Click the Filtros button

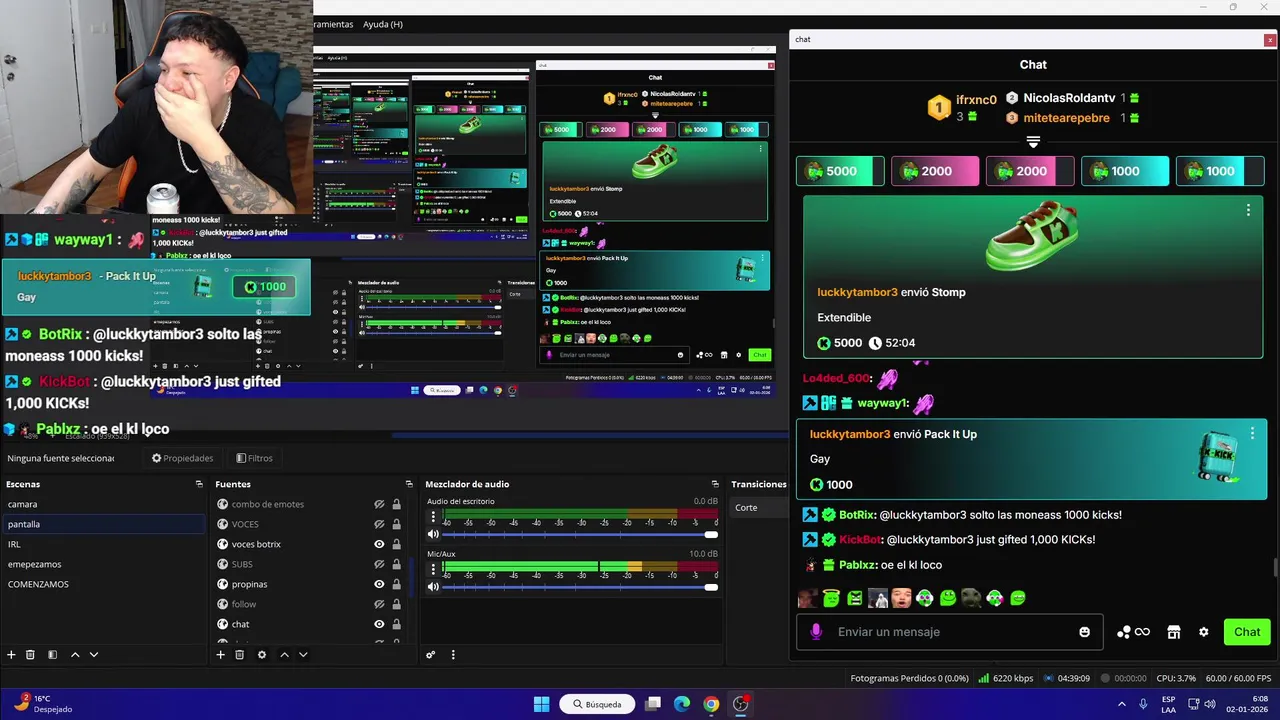pyautogui.click(x=254, y=458)
